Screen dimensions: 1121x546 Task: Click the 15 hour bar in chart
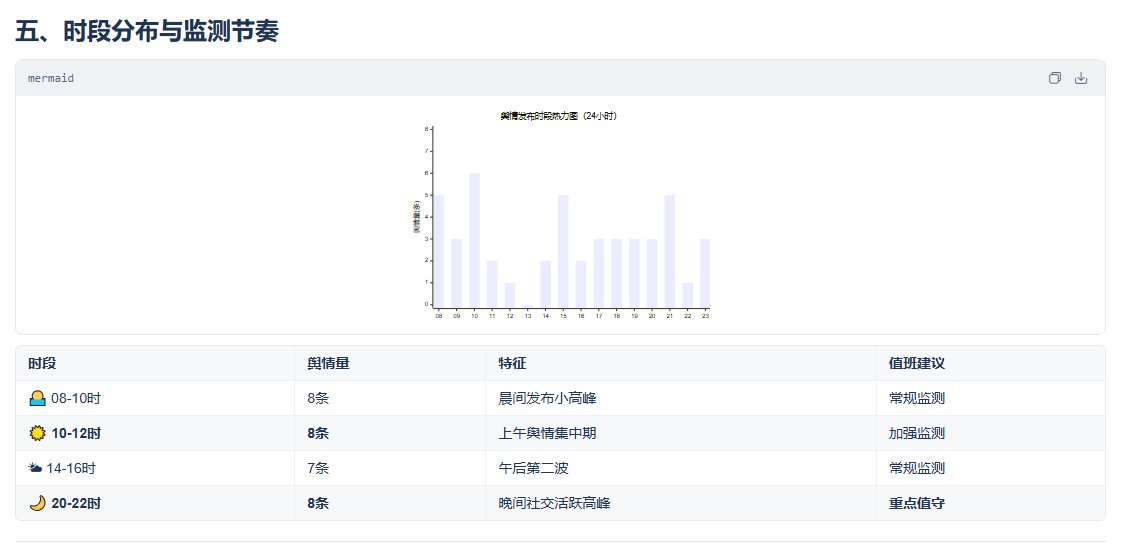point(563,251)
